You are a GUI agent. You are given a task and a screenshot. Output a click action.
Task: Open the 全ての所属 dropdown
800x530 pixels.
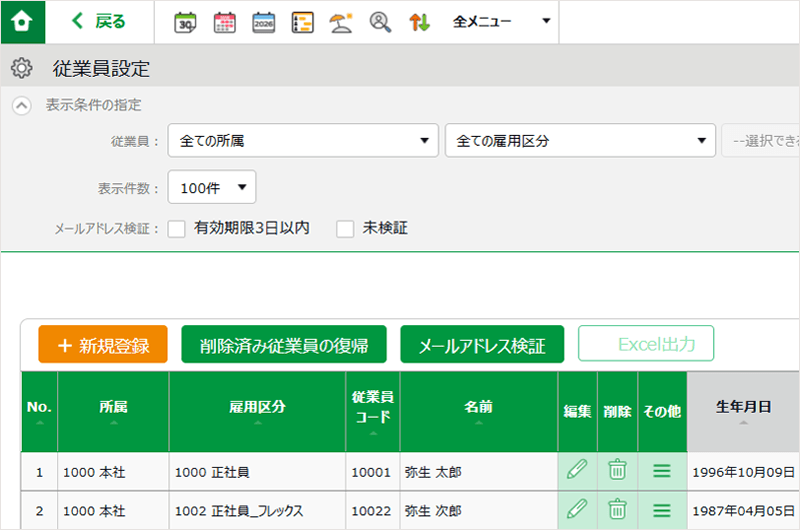coord(303,141)
